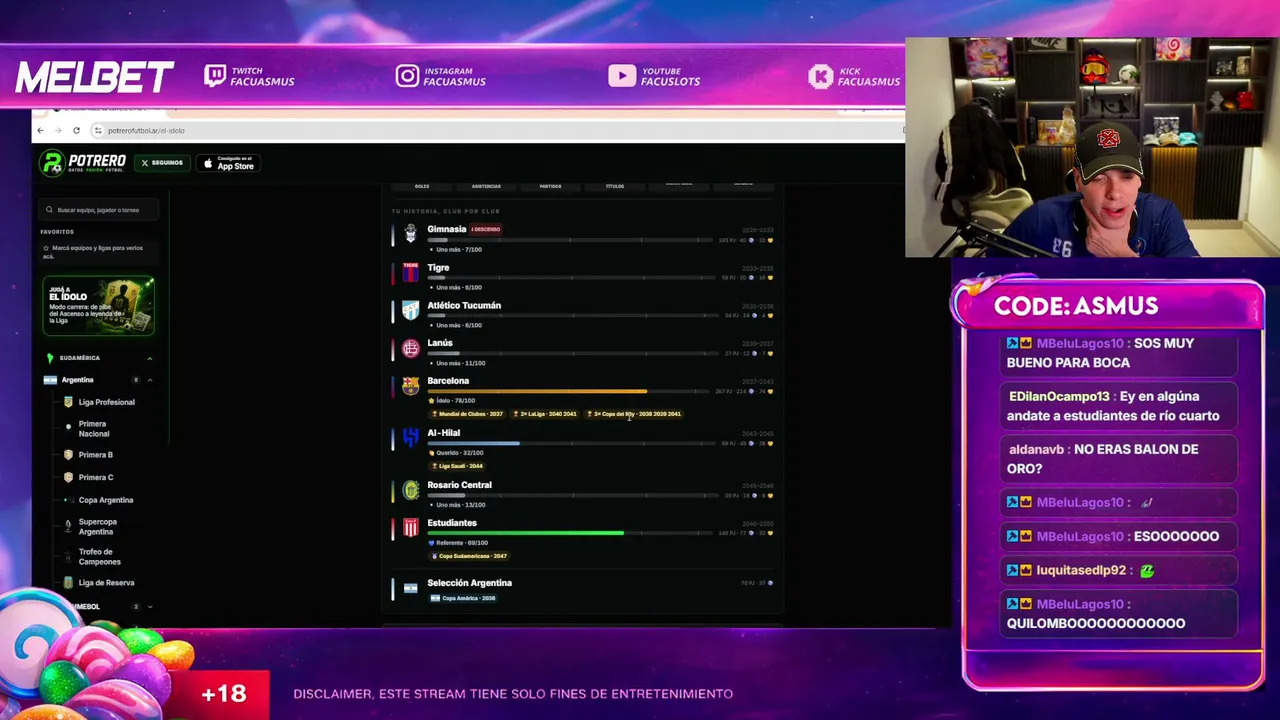Screen dimensions: 1280x720
Task: Click the Twitch logo in the stream overlay
Action: [x=215, y=76]
